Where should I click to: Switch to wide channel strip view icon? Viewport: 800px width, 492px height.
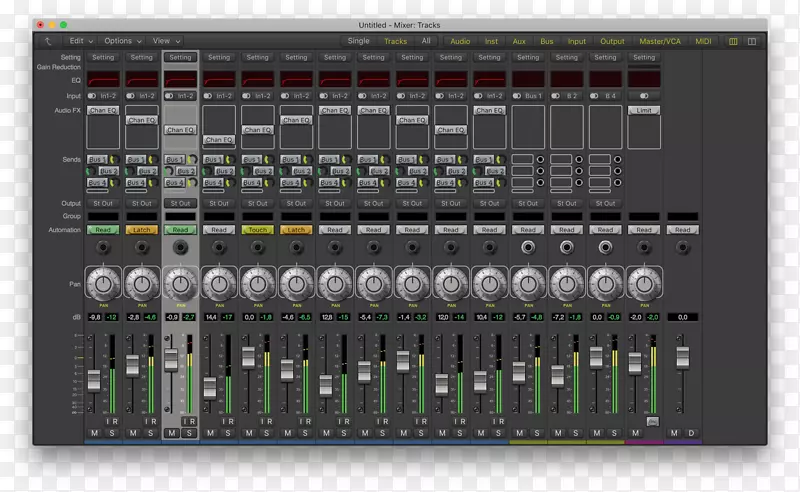(751, 42)
